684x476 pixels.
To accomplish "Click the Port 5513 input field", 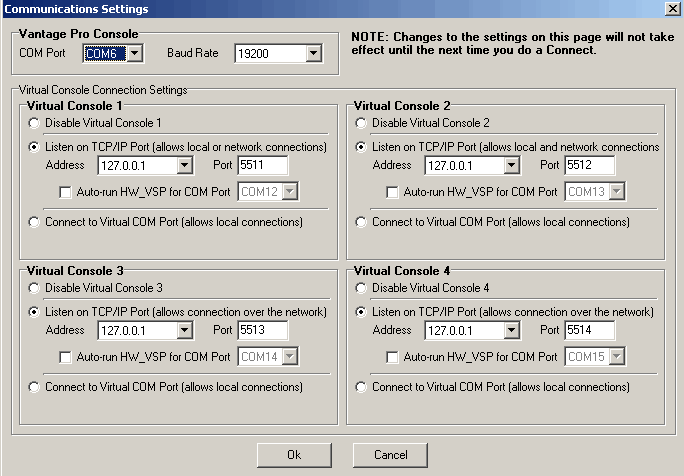I will 262,330.
